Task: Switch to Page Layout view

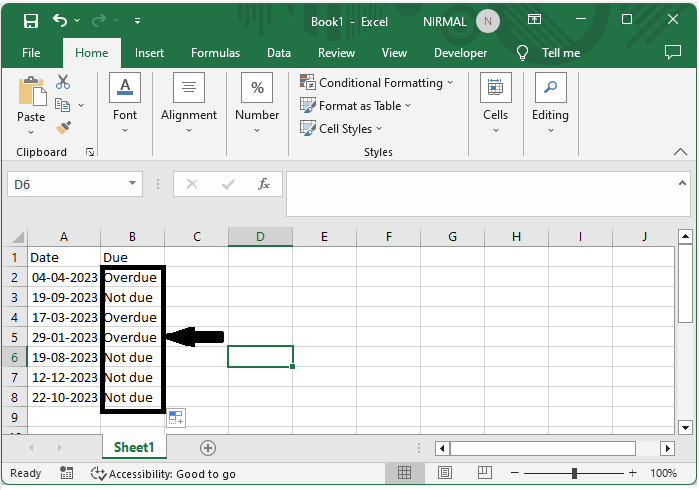Action: click(441, 473)
